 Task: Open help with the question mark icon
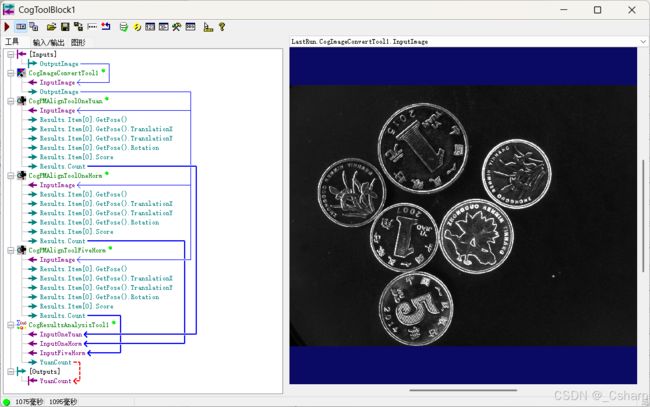coord(222,27)
